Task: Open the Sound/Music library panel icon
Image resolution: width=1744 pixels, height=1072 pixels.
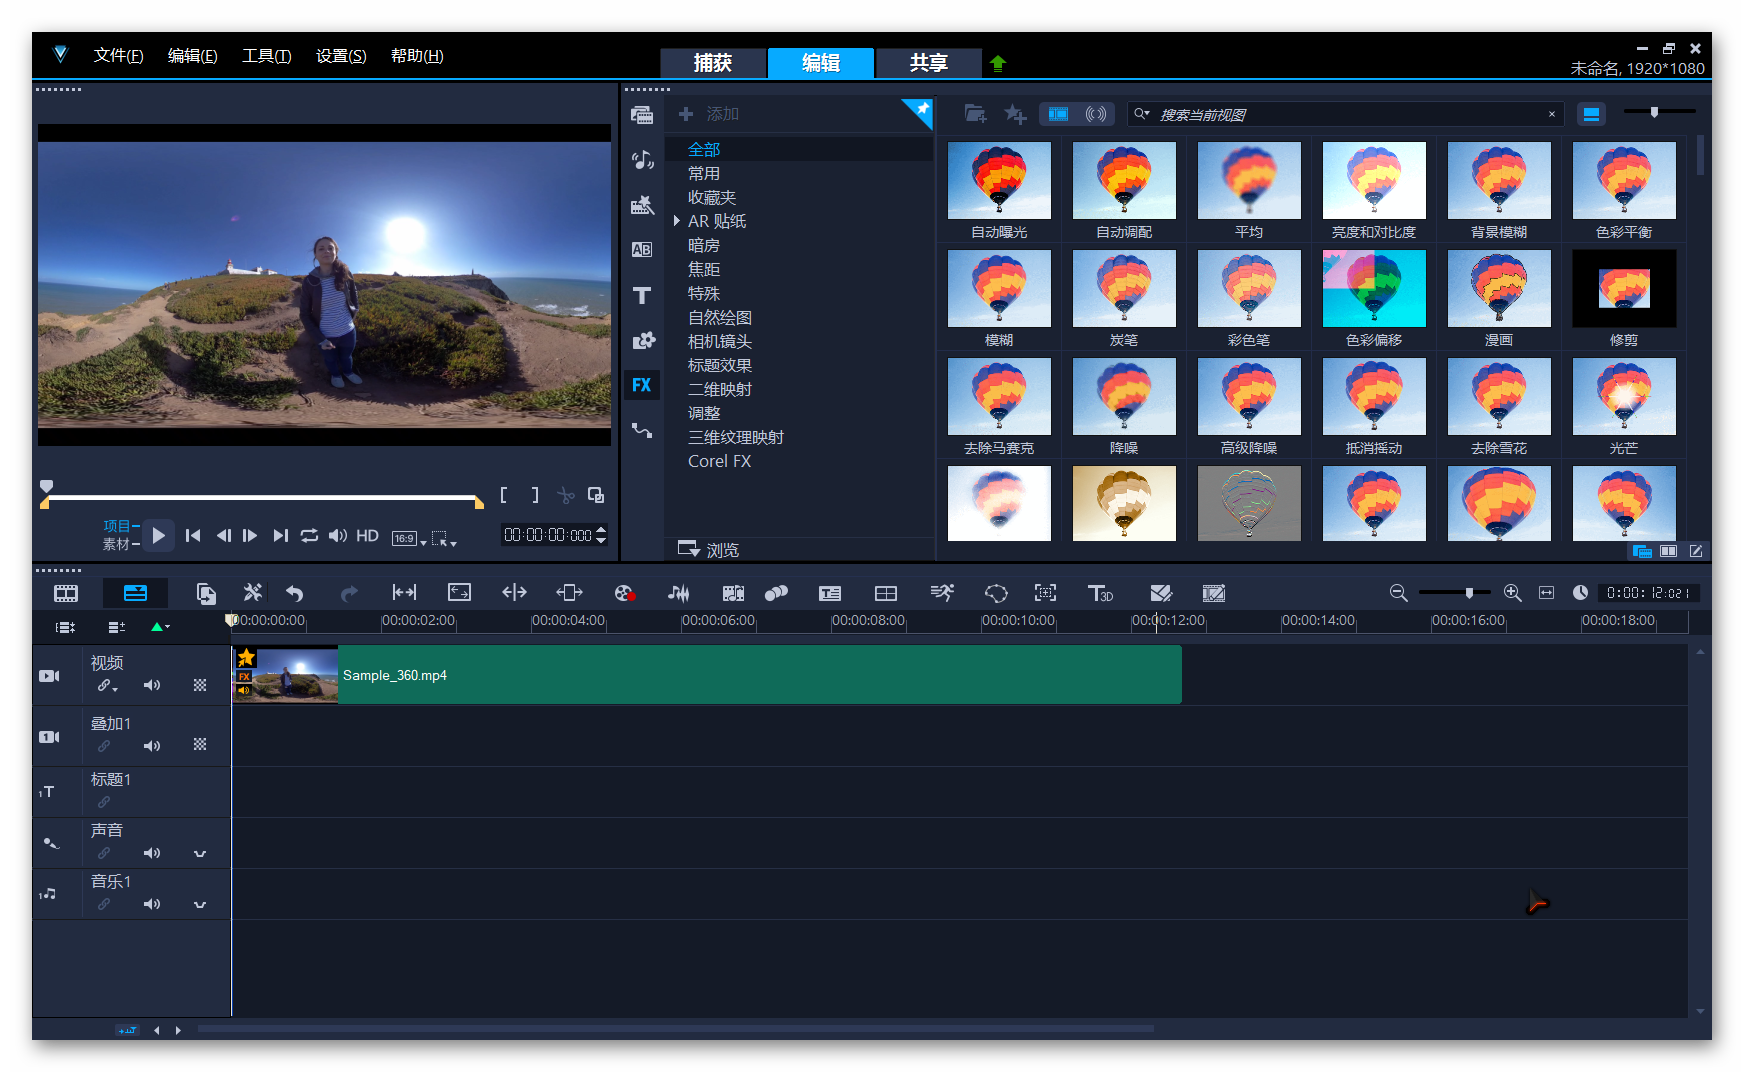Action: [x=642, y=160]
